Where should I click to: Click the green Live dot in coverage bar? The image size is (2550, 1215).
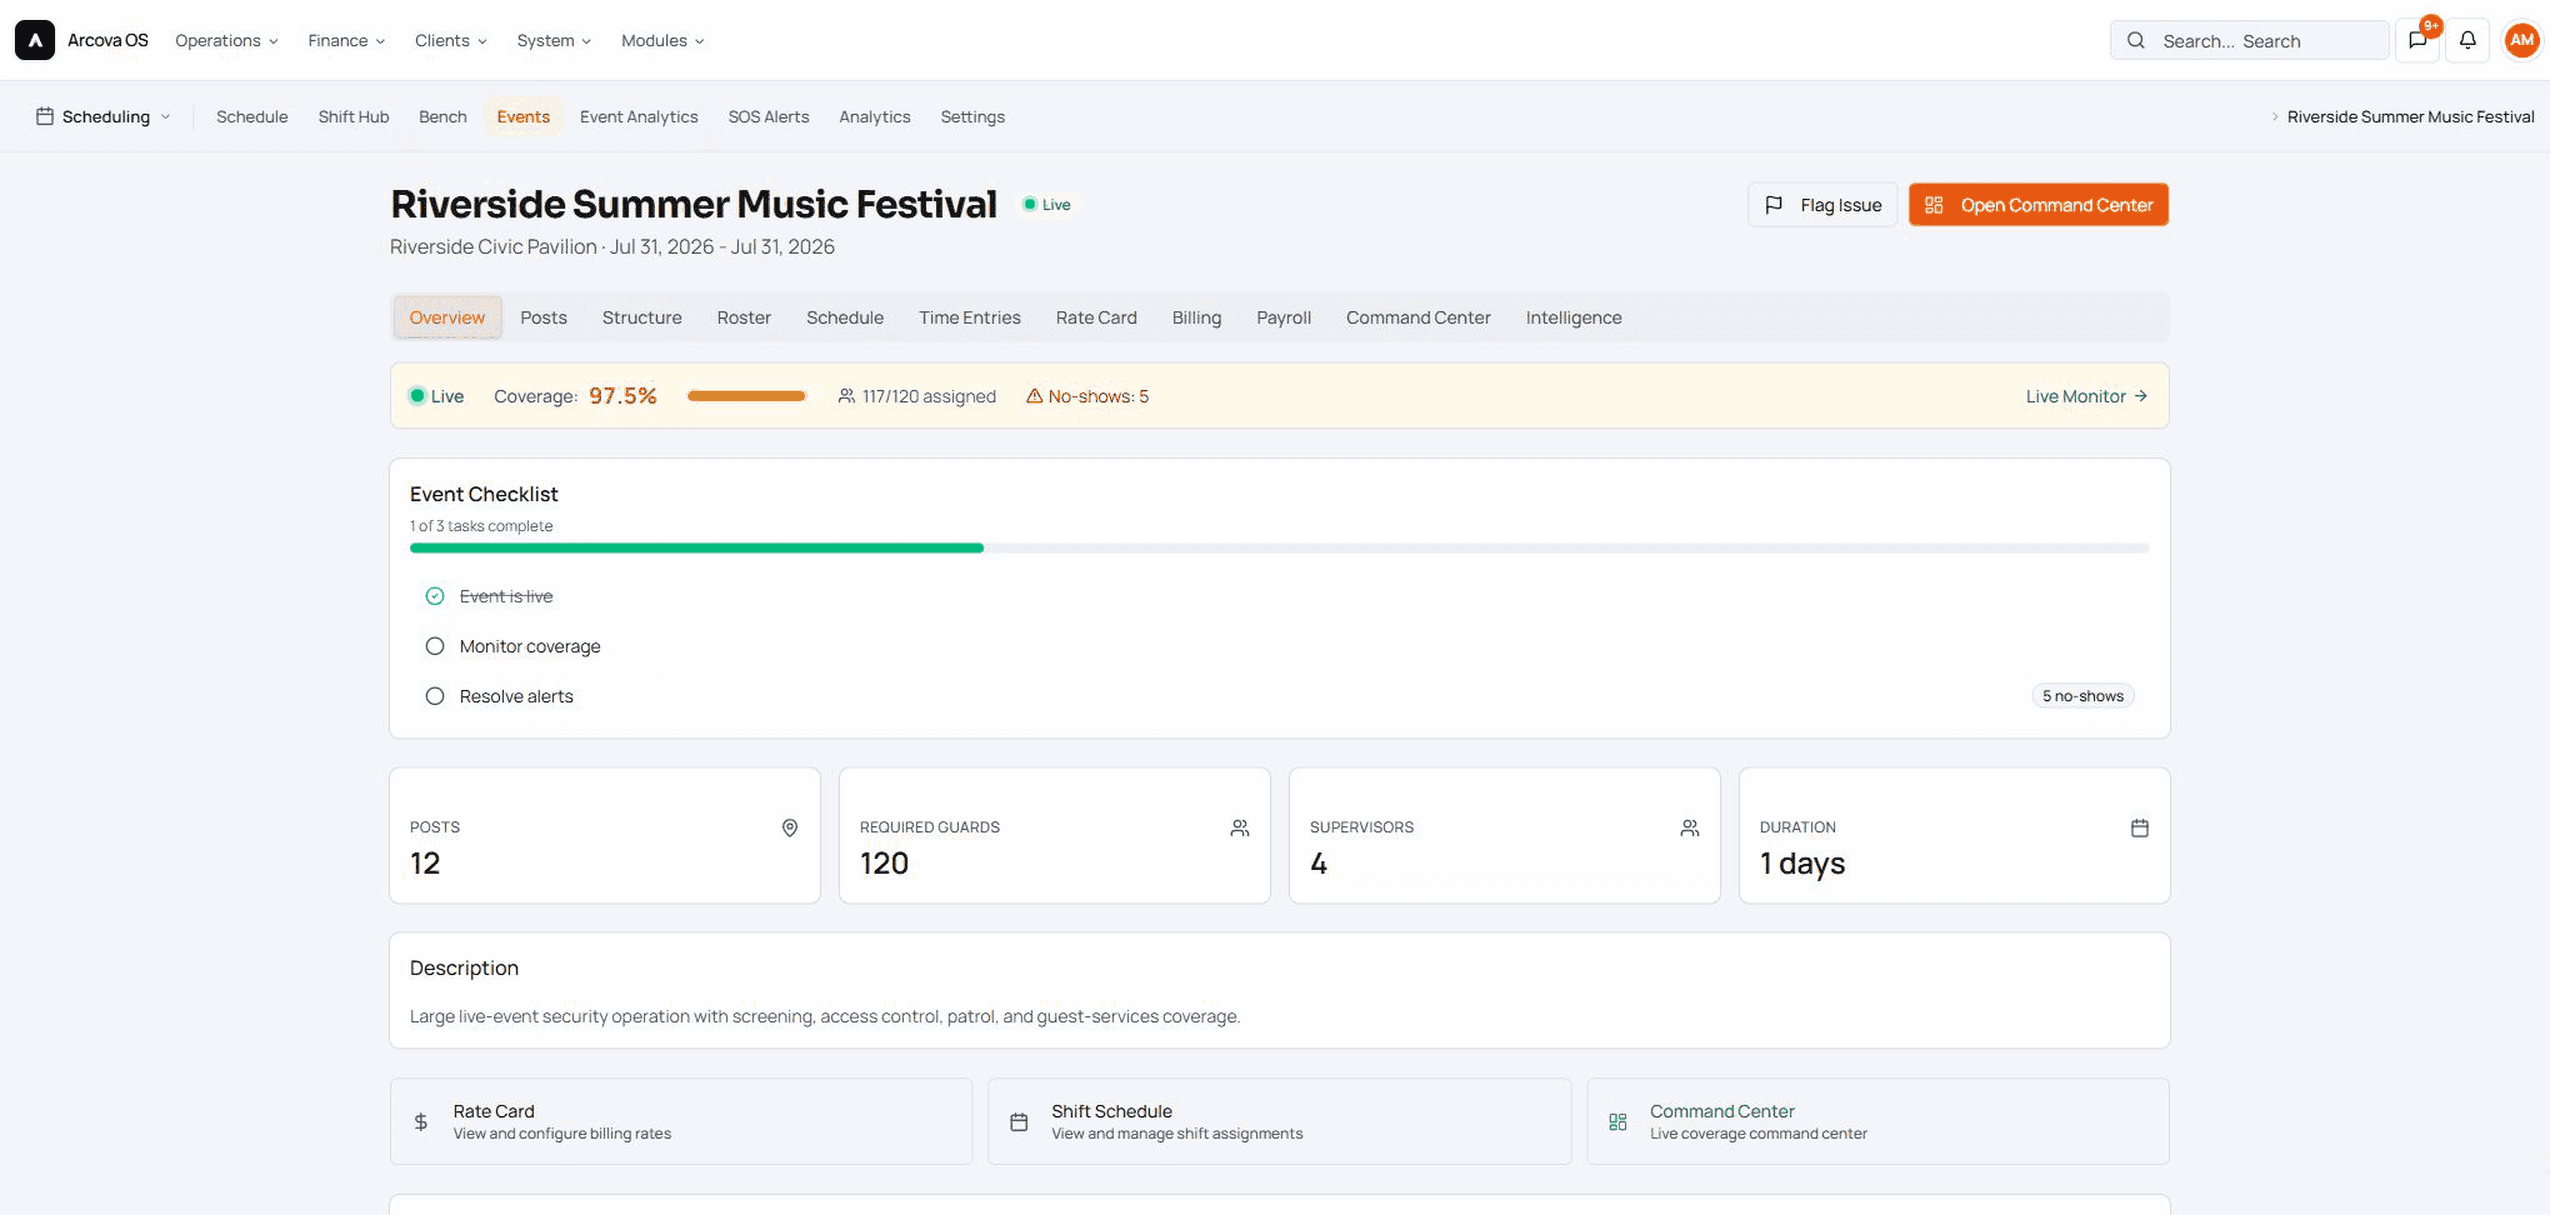click(417, 396)
